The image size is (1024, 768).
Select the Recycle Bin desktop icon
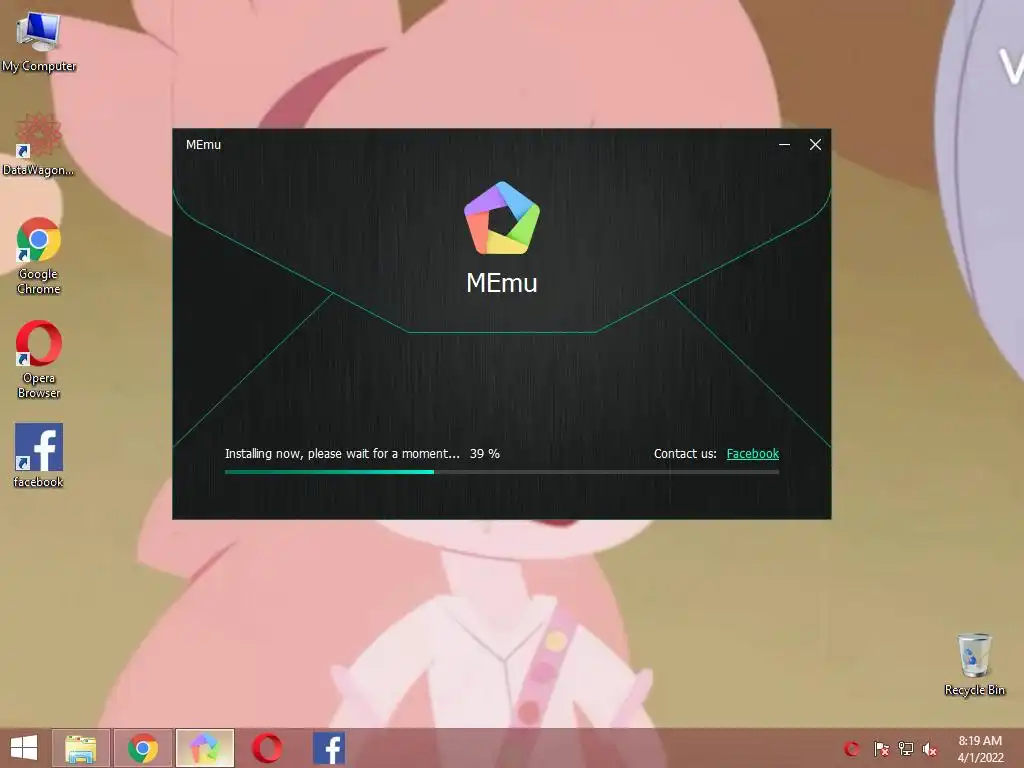[974, 664]
